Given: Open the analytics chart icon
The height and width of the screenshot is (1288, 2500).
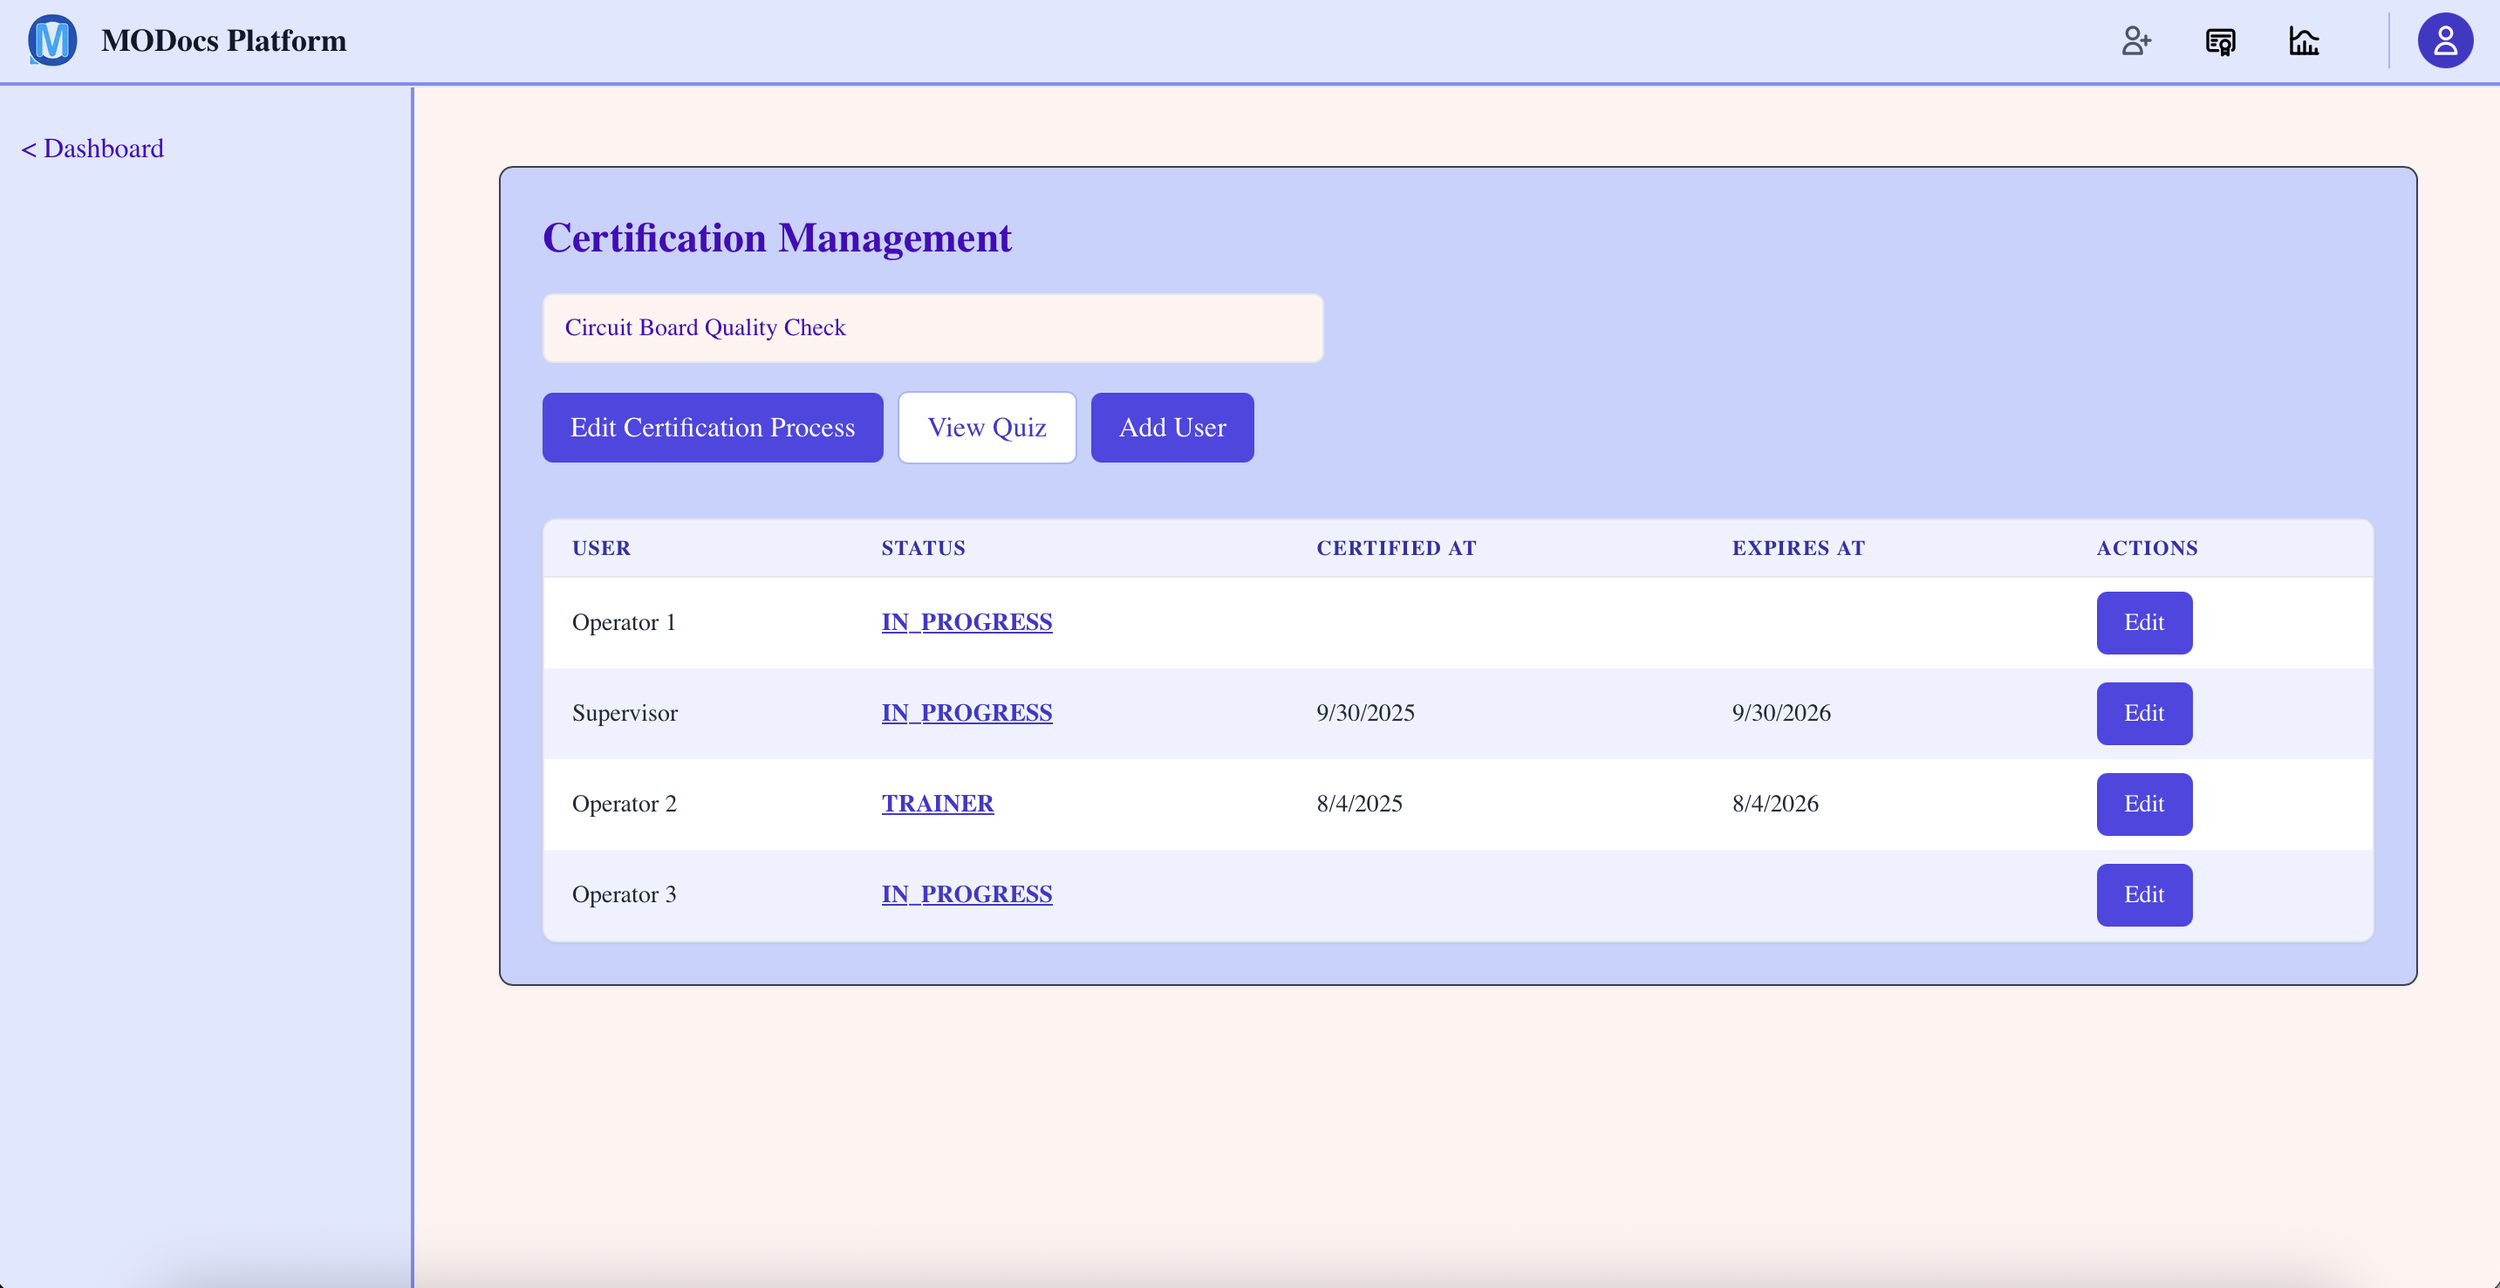Looking at the screenshot, I should pyautogui.click(x=2304, y=41).
